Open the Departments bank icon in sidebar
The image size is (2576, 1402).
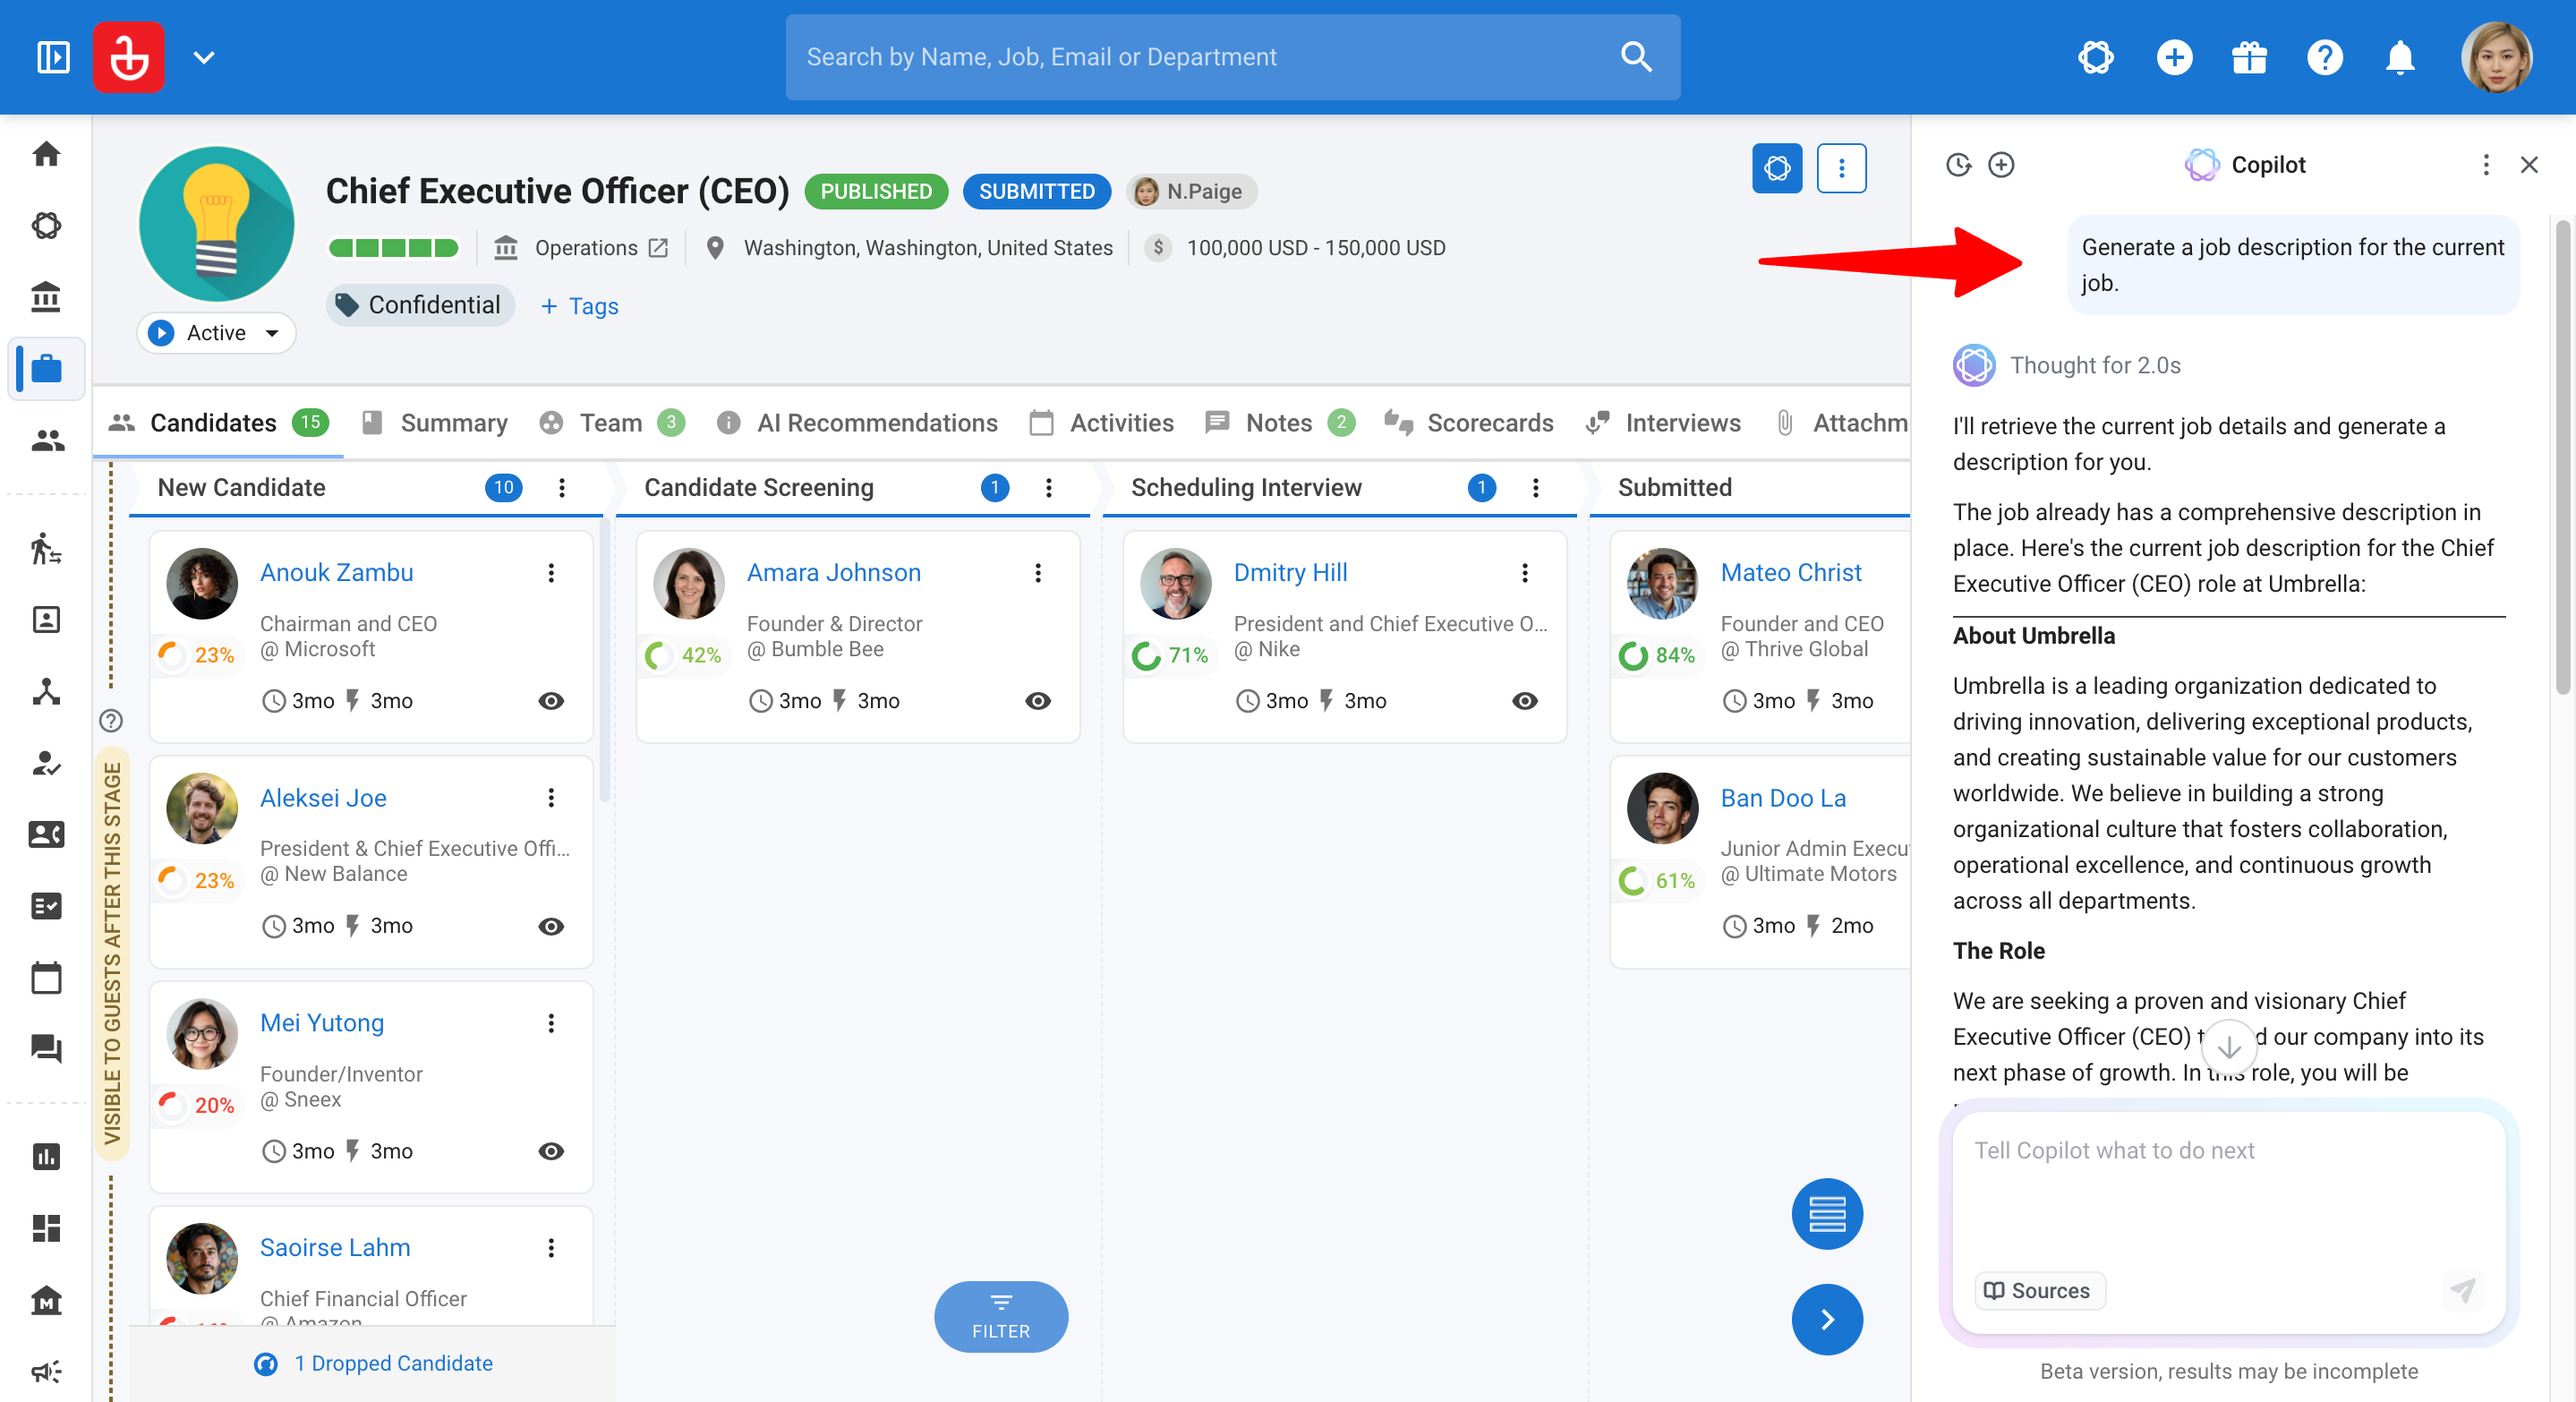[46, 297]
